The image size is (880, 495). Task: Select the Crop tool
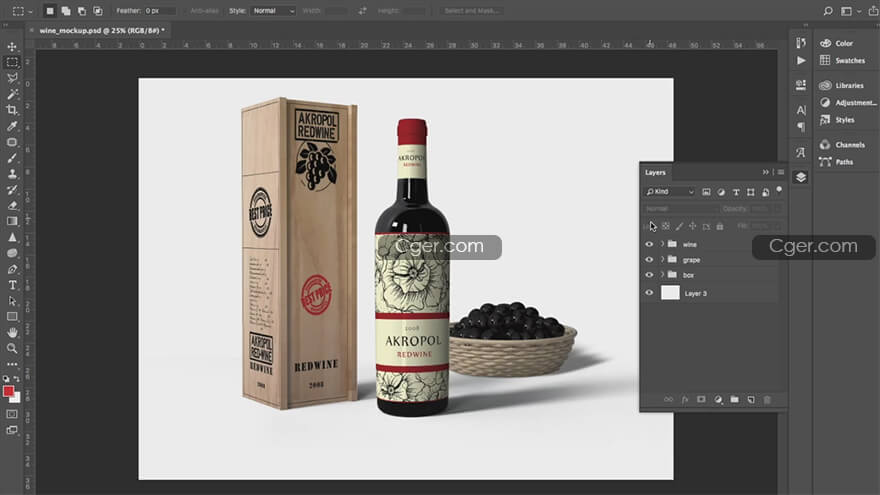[x=12, y=109]
